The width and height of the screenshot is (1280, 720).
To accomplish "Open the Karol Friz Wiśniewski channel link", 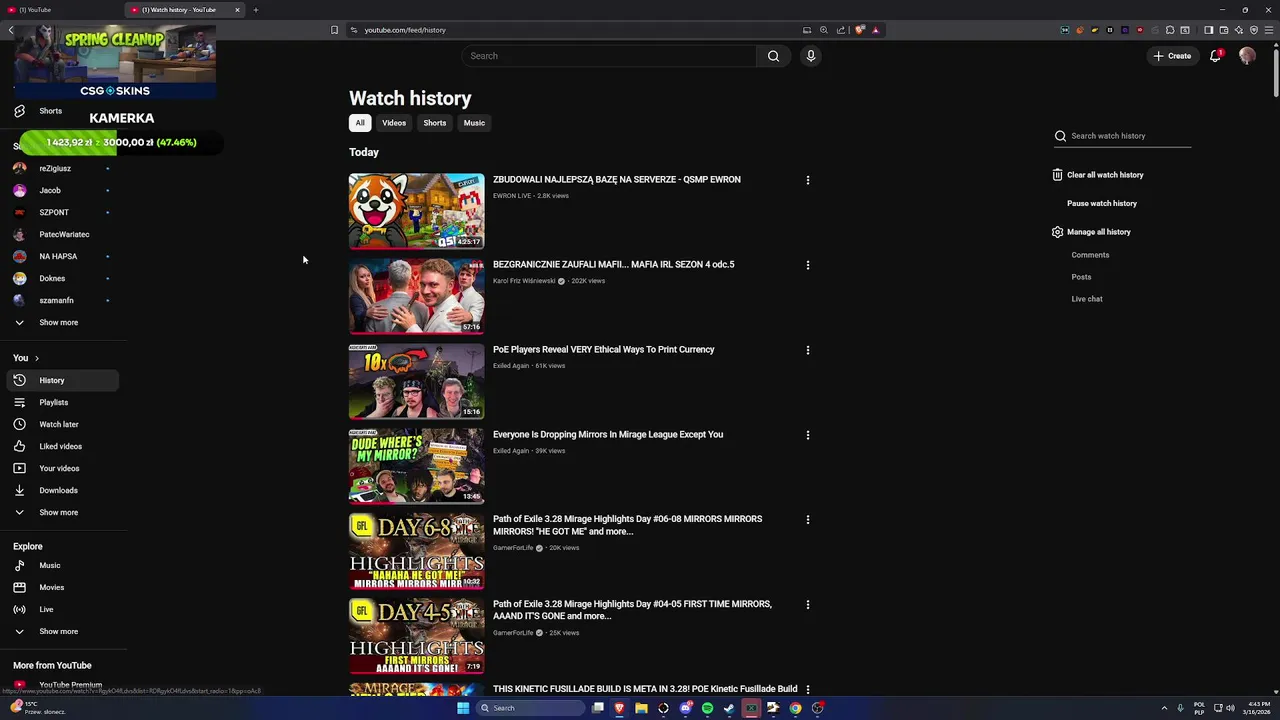I will 524,281.
